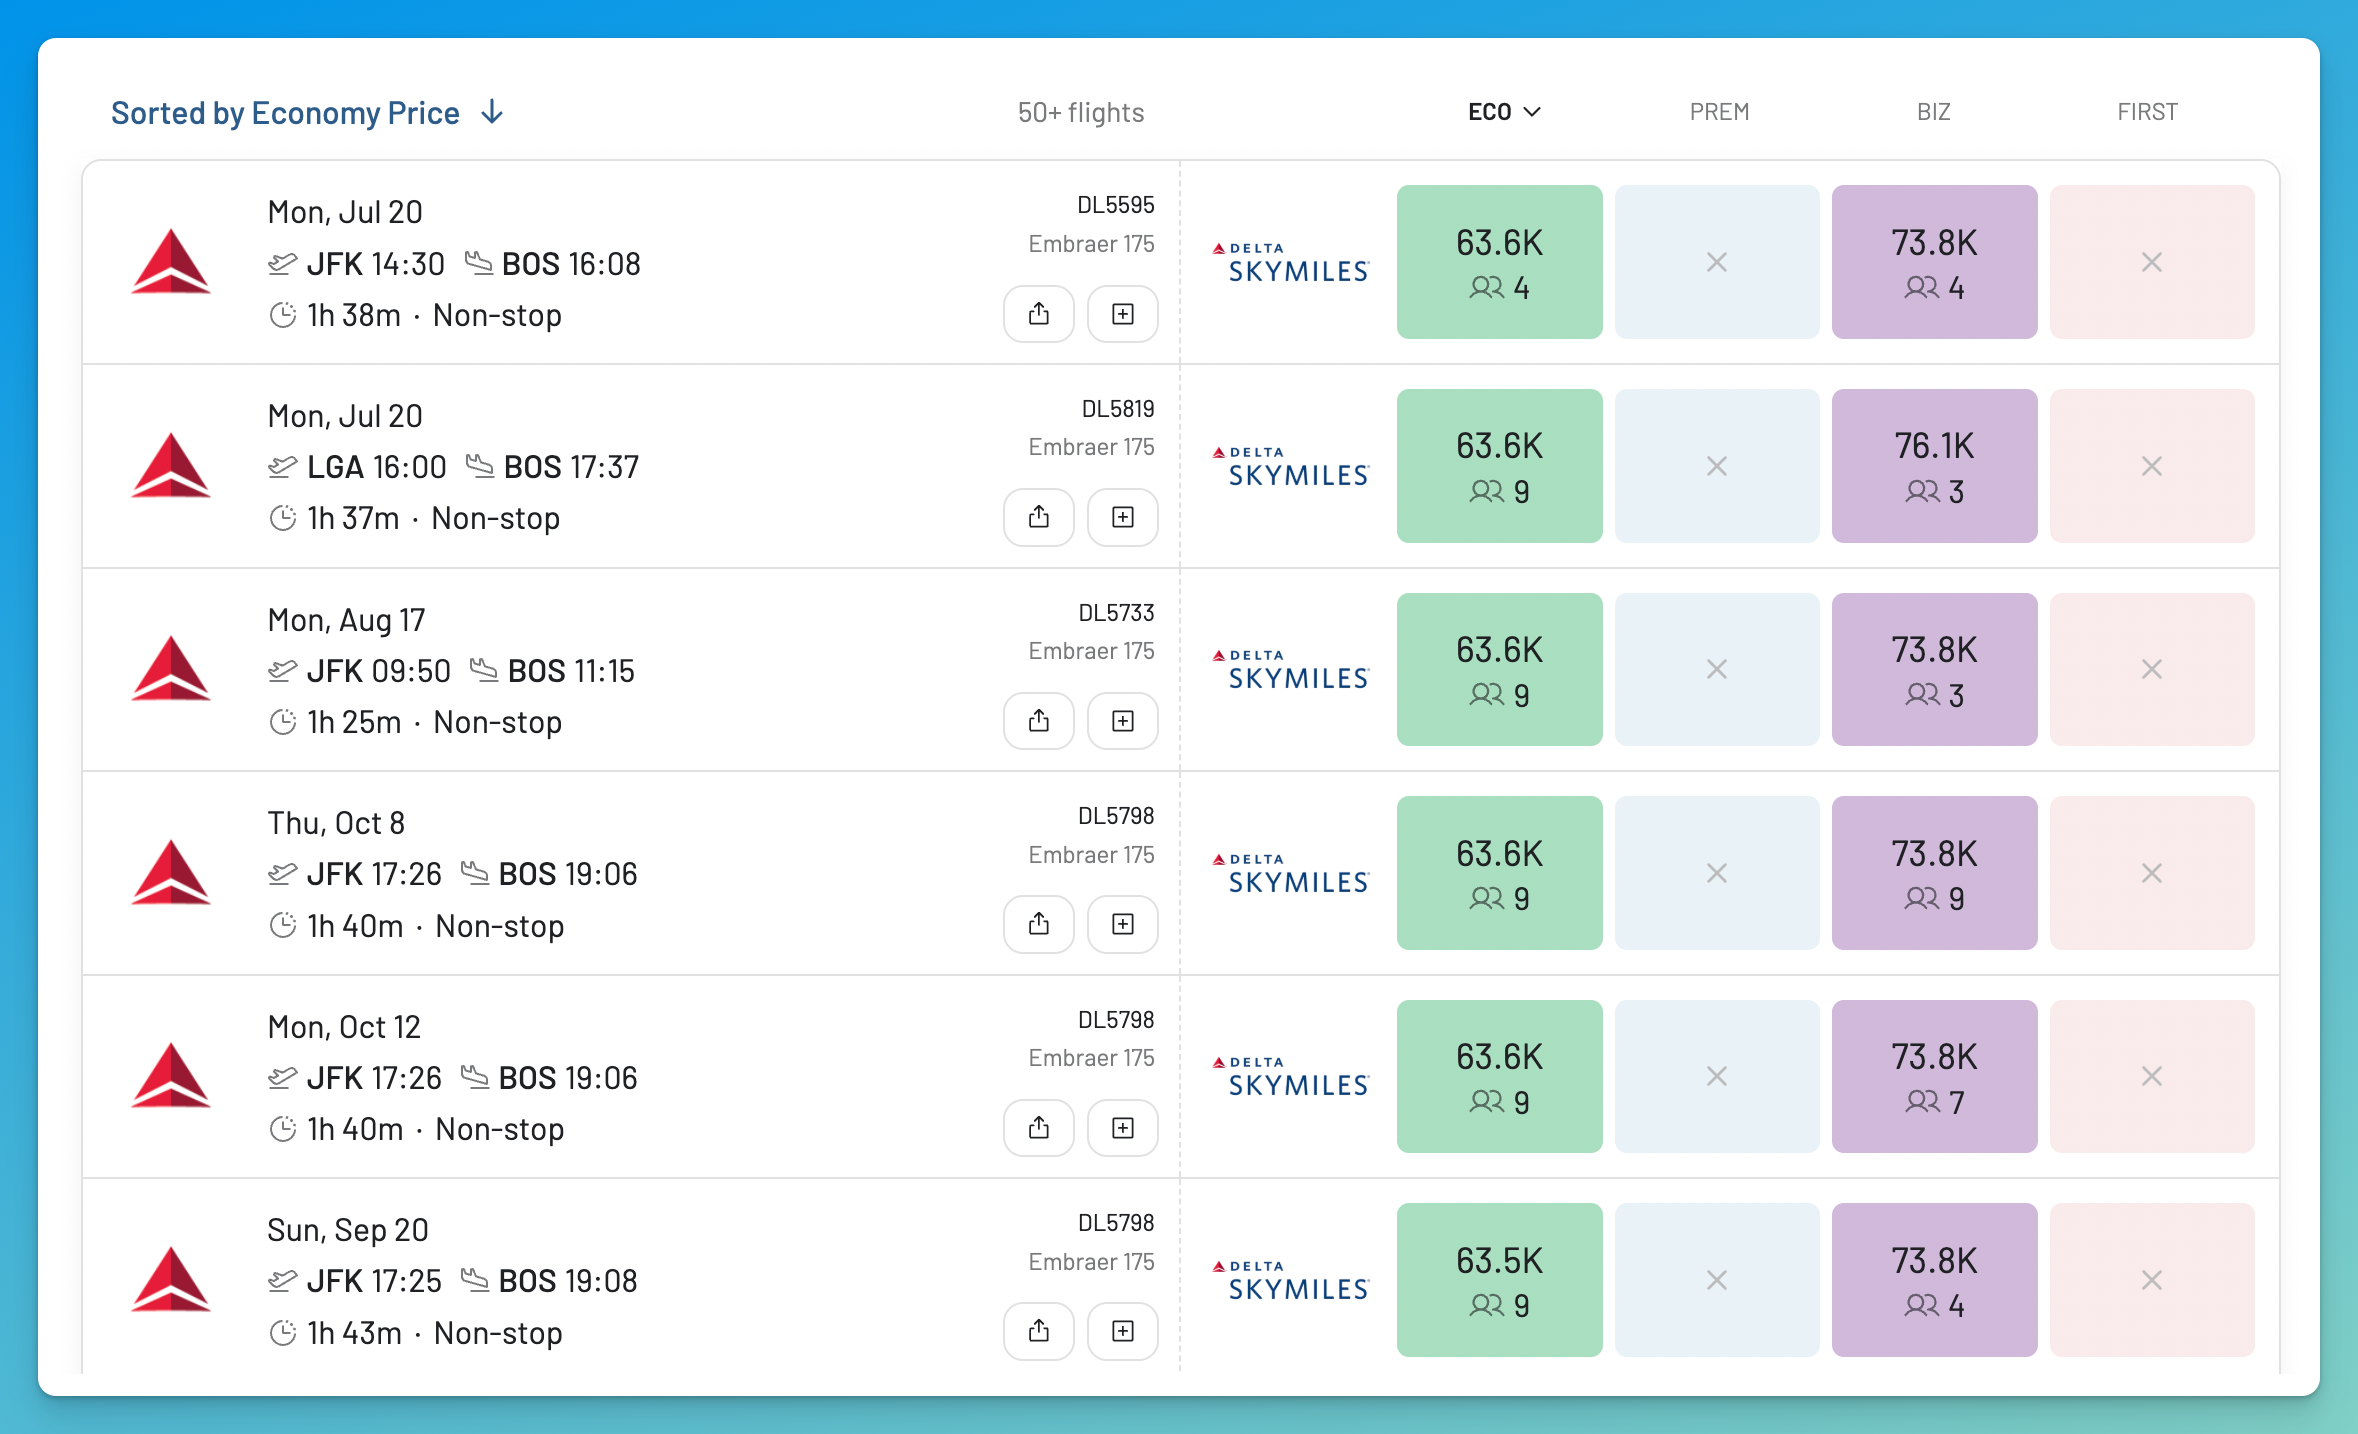Click the unavailable first class cell for DL5595

(2152, 262)
